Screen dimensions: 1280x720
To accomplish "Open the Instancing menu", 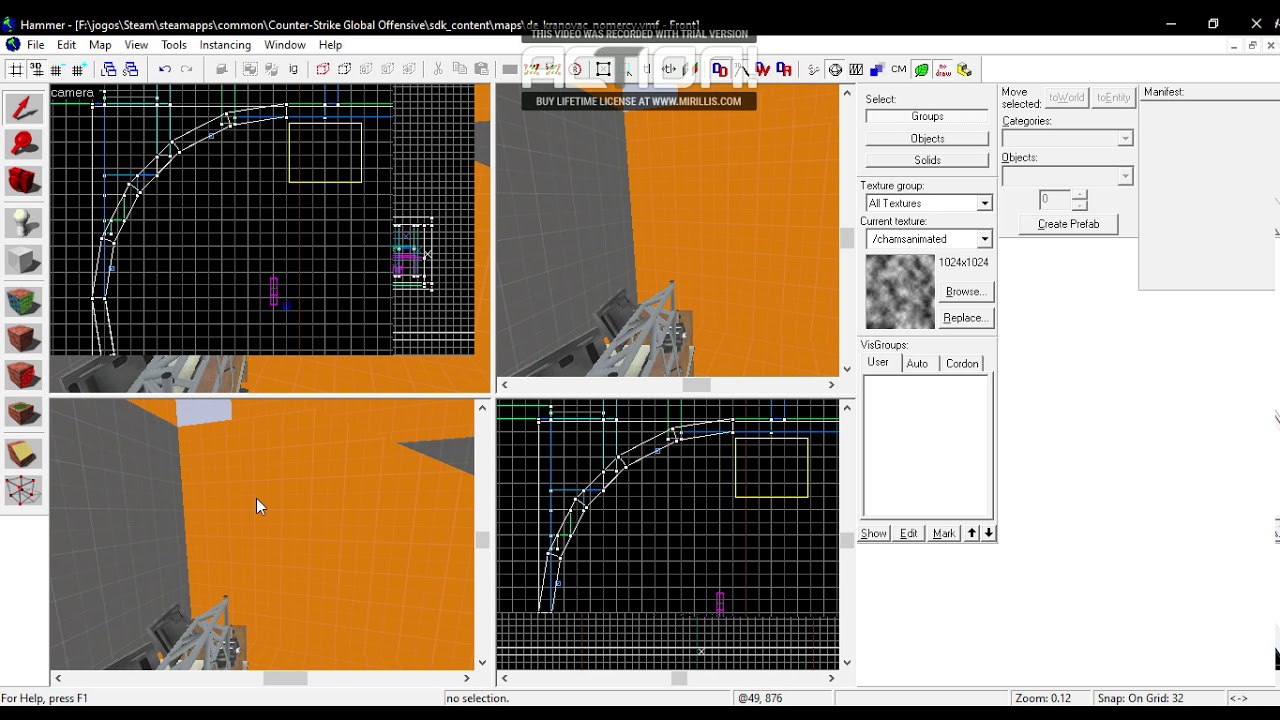I will [x=225, y=45].
